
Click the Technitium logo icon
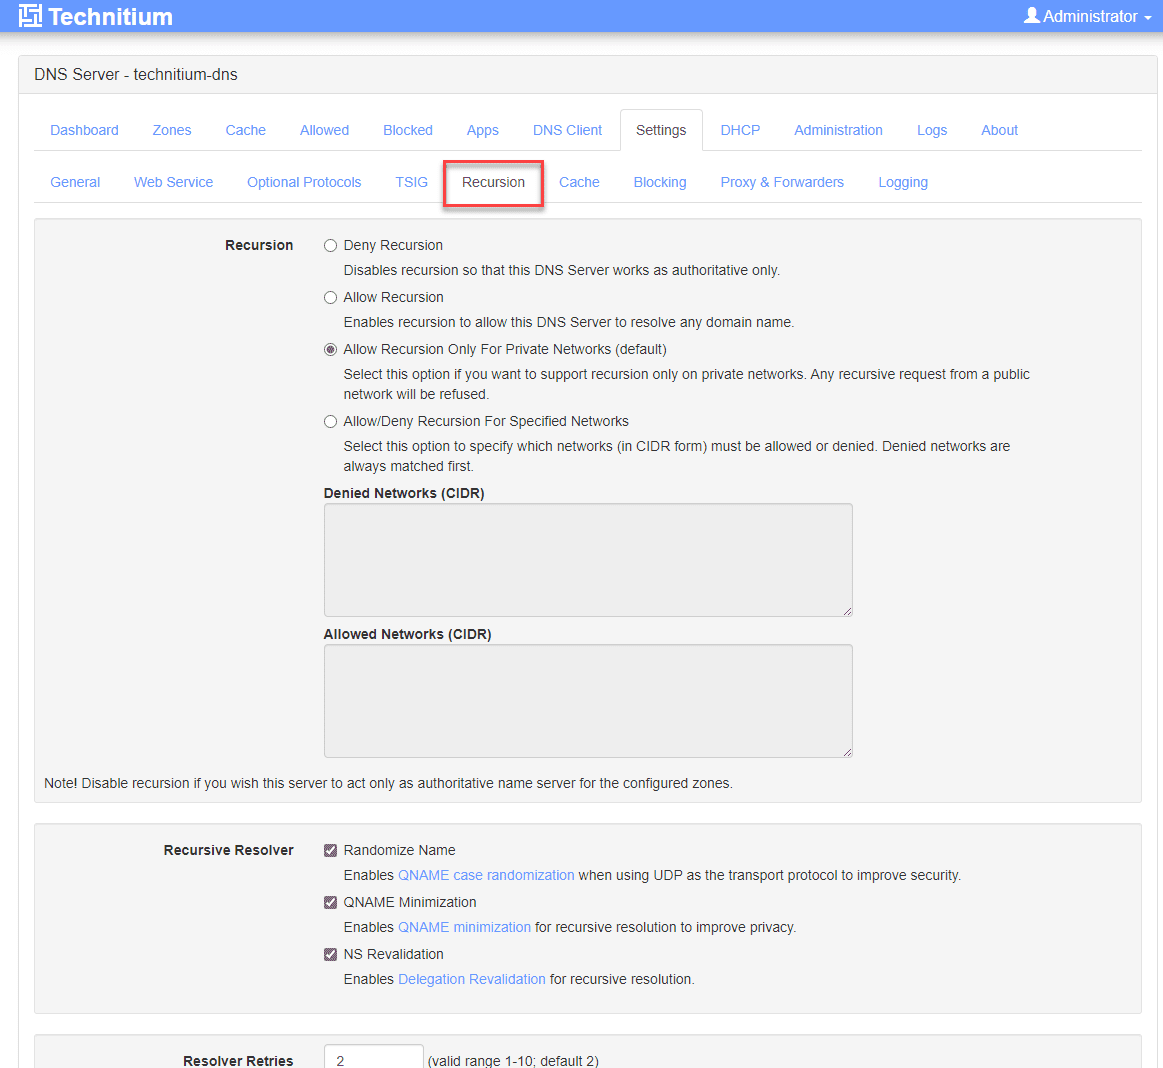[30, 16]
